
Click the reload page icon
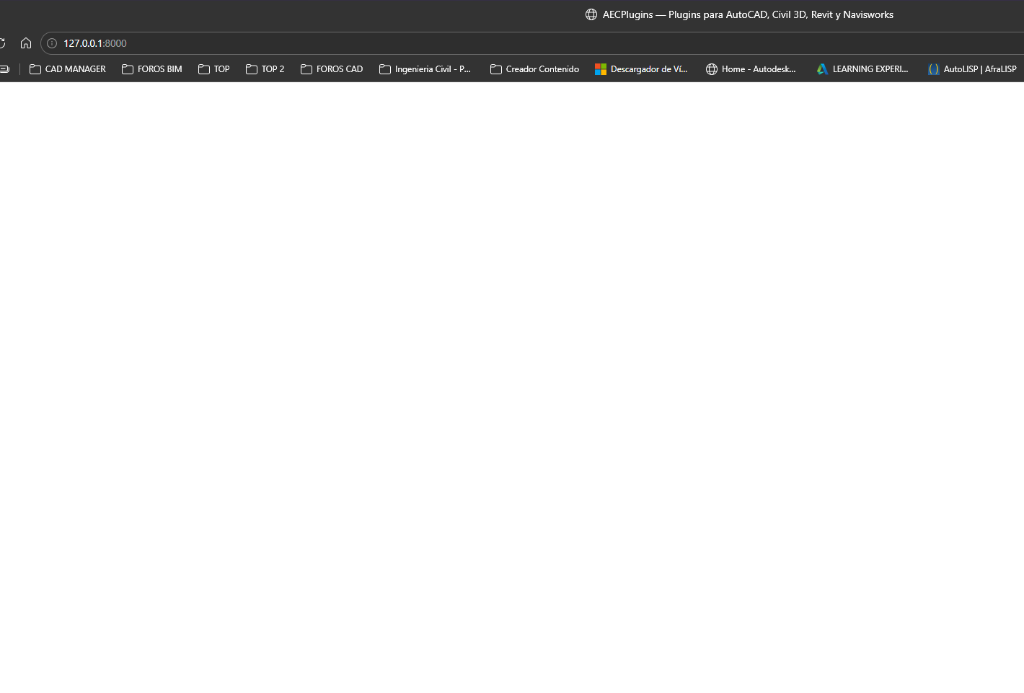[x=2, y=43]
